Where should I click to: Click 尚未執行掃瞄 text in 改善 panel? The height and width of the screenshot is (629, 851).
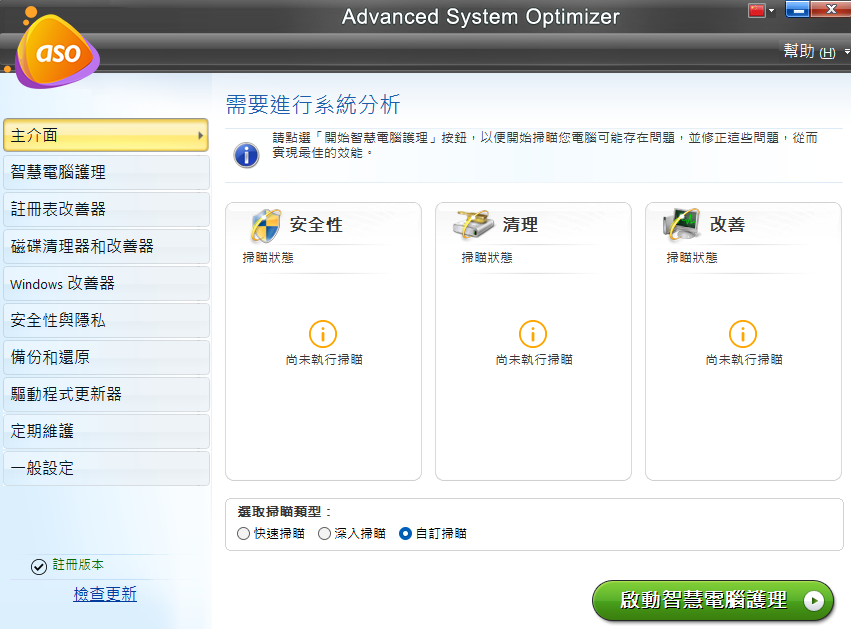pos(744,360)
